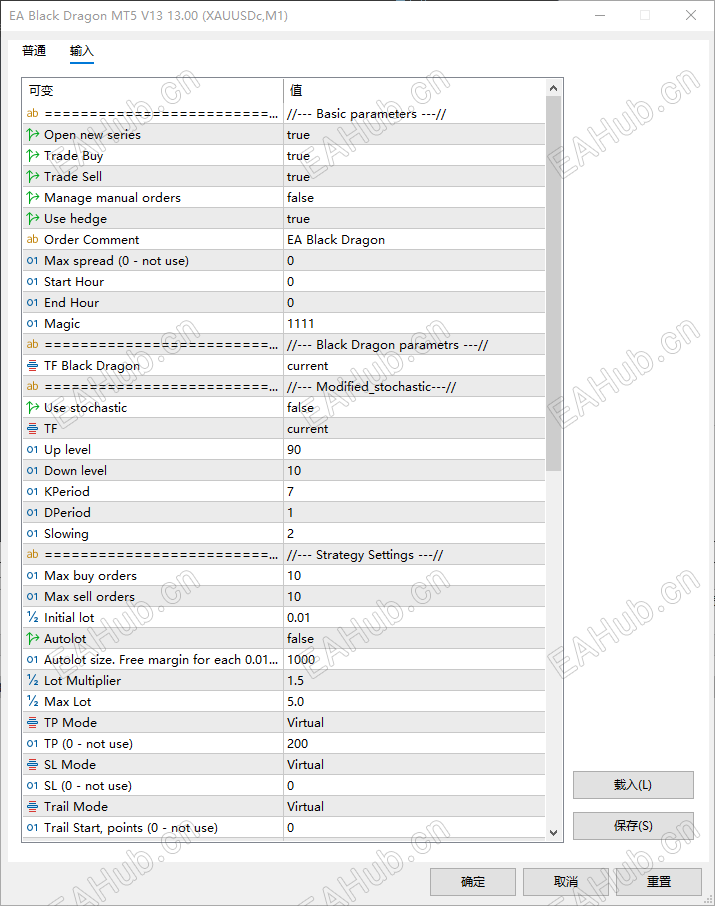The image size is (715, 906).
Task: Click the 载入(L) load button
Action: click(633, 785)
